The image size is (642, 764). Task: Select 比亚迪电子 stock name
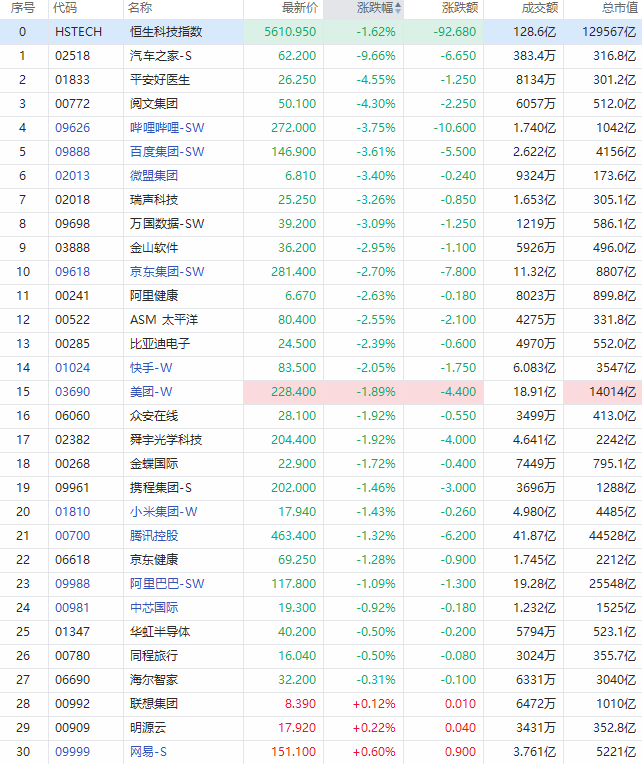(160, 344)
